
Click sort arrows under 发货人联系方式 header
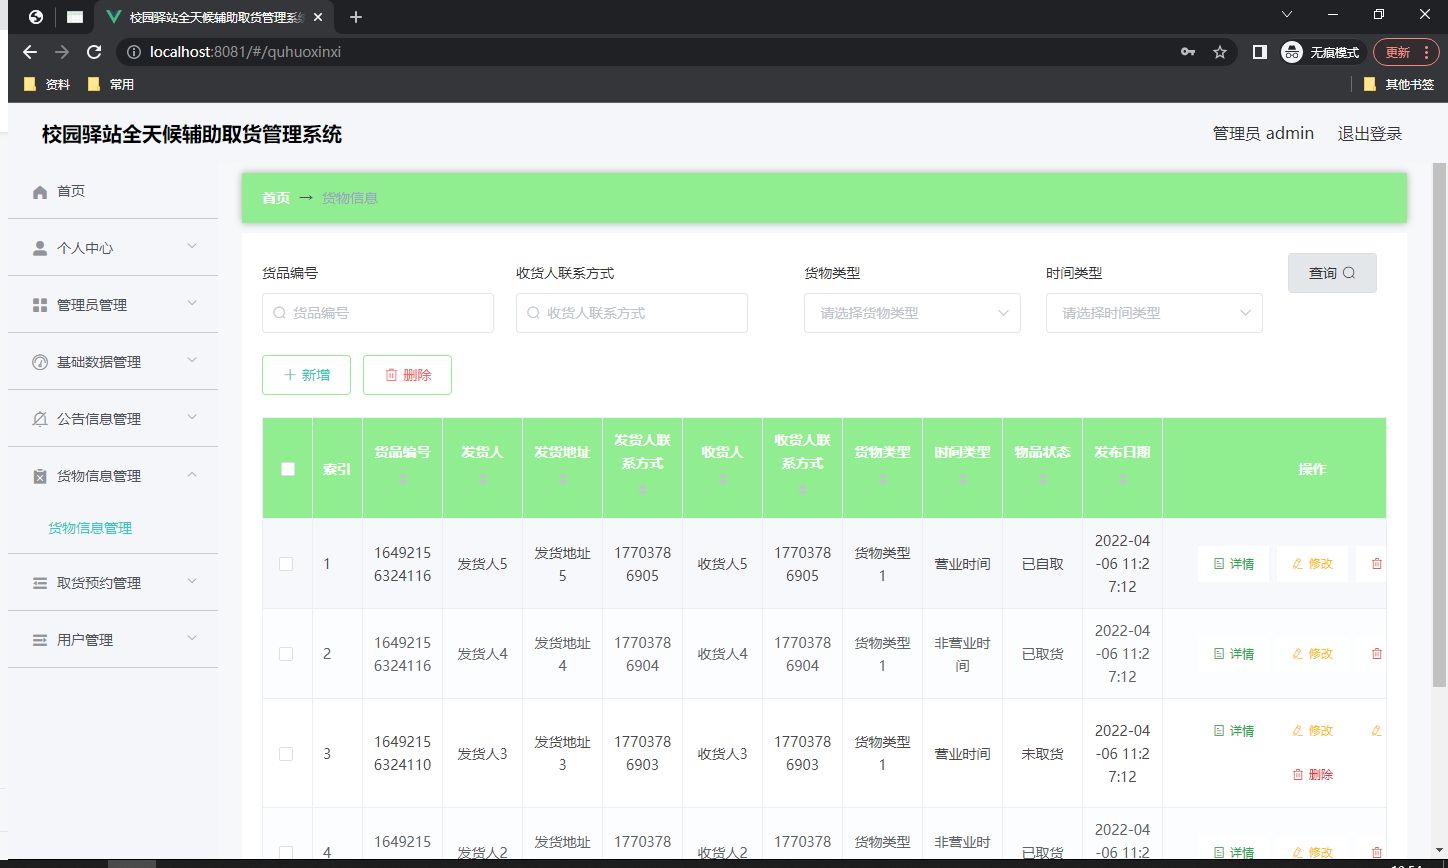pos(643,490)
